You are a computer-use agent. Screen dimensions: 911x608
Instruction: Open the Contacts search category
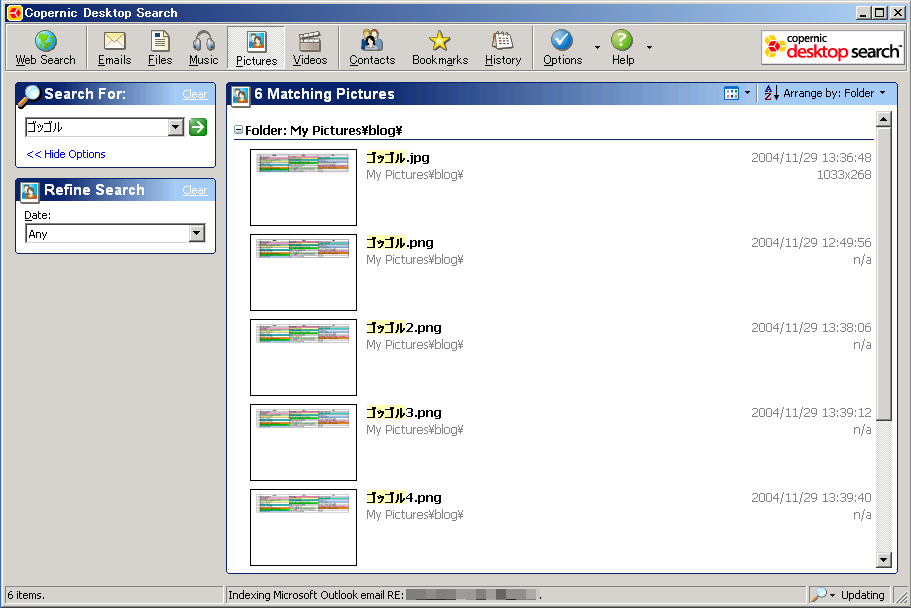tap(372, 48)
